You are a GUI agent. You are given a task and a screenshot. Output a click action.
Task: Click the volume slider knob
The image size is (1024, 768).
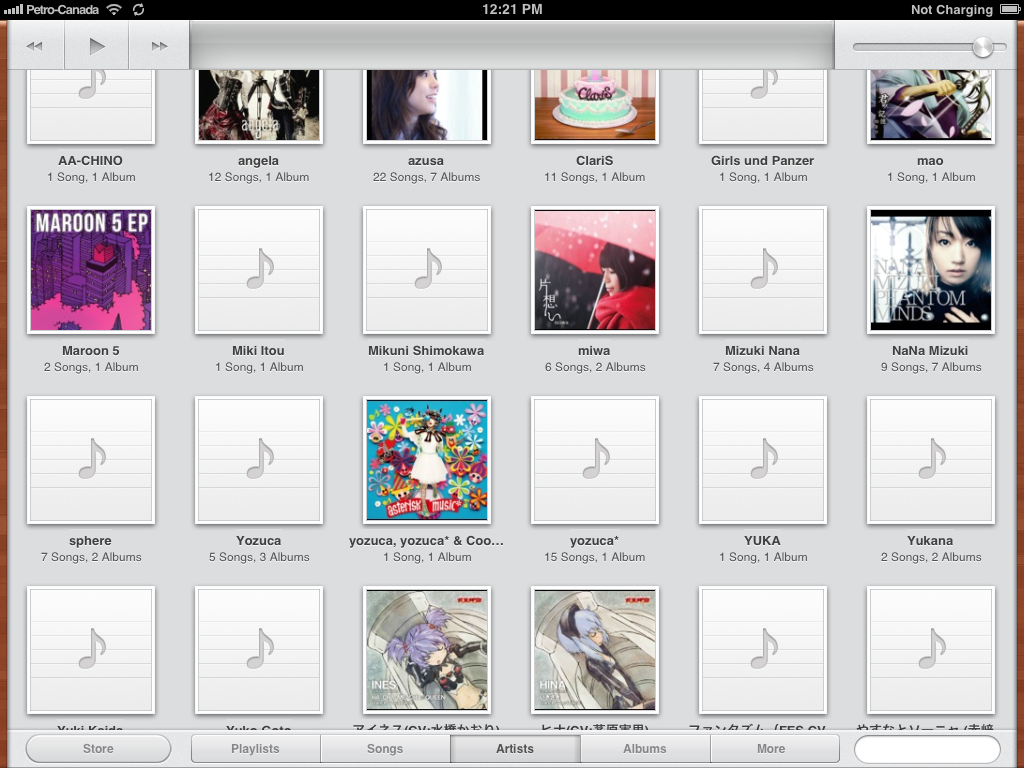[x=982, y=47]
